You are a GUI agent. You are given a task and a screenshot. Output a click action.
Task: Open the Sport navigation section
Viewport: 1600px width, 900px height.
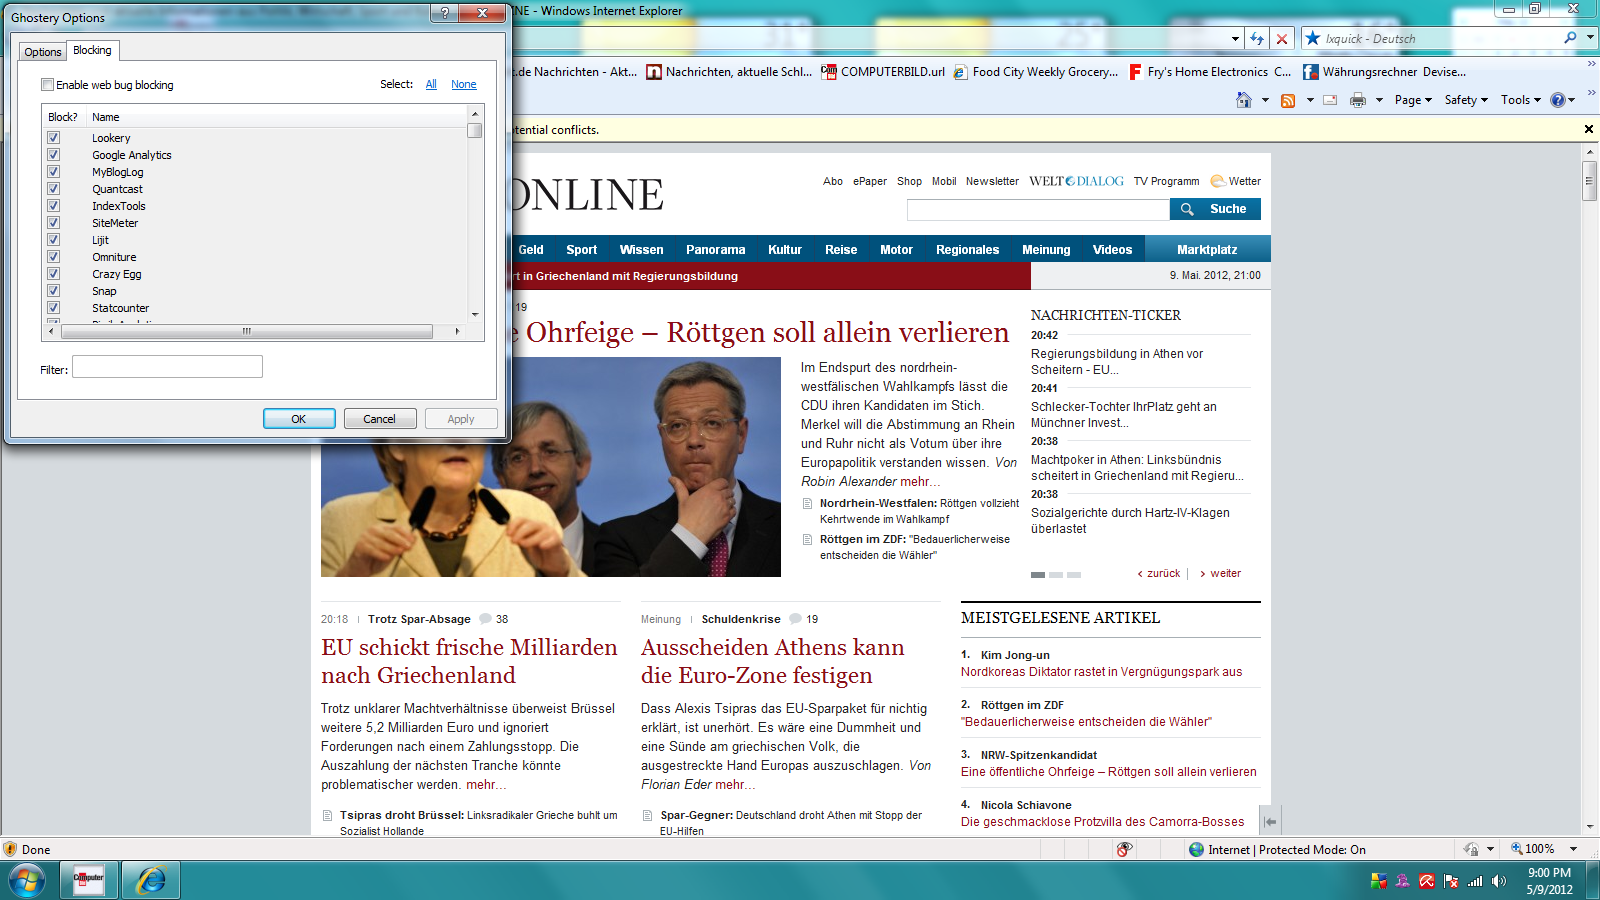[x=581, y=250]
